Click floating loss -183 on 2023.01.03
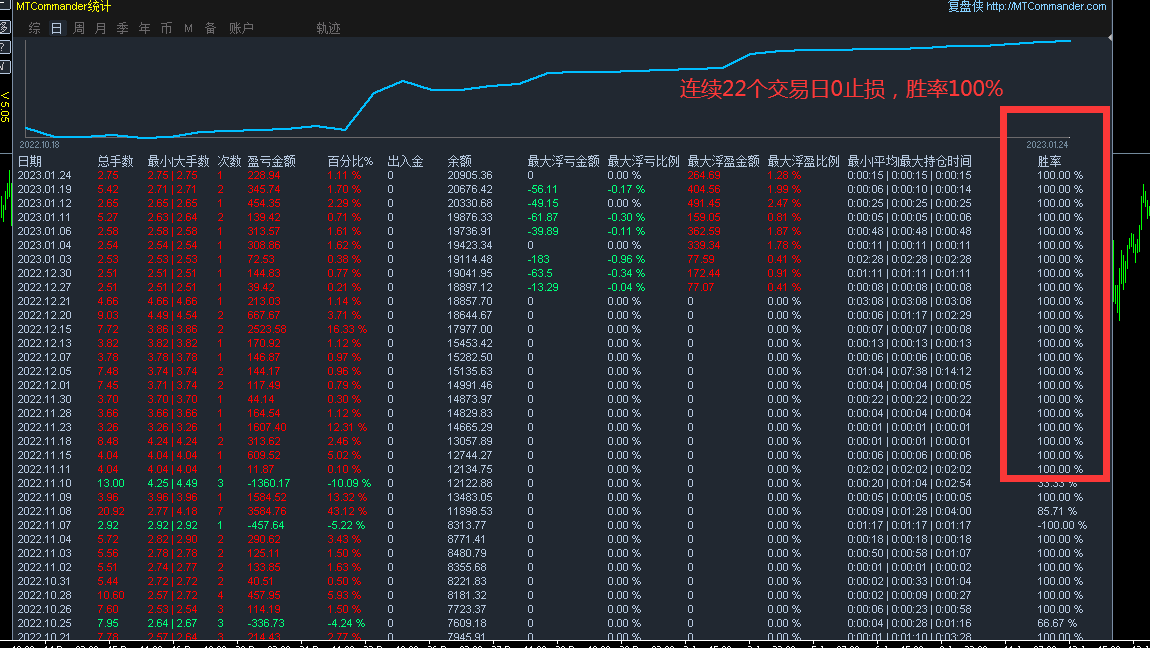This screenshot has width=1150, height=648. click(x=538, y=259)
